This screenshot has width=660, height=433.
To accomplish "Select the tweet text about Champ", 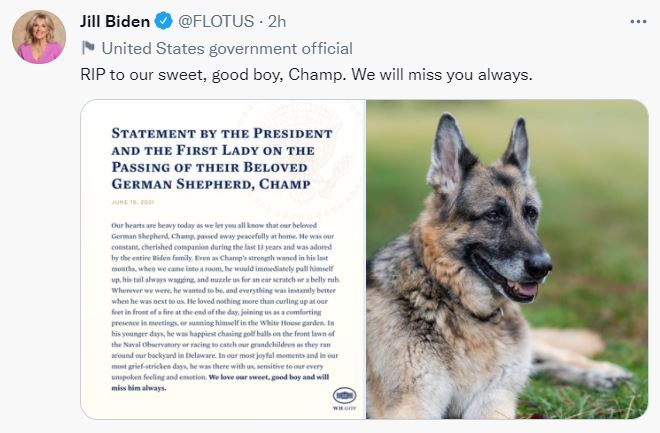I will tap(306, 75).
